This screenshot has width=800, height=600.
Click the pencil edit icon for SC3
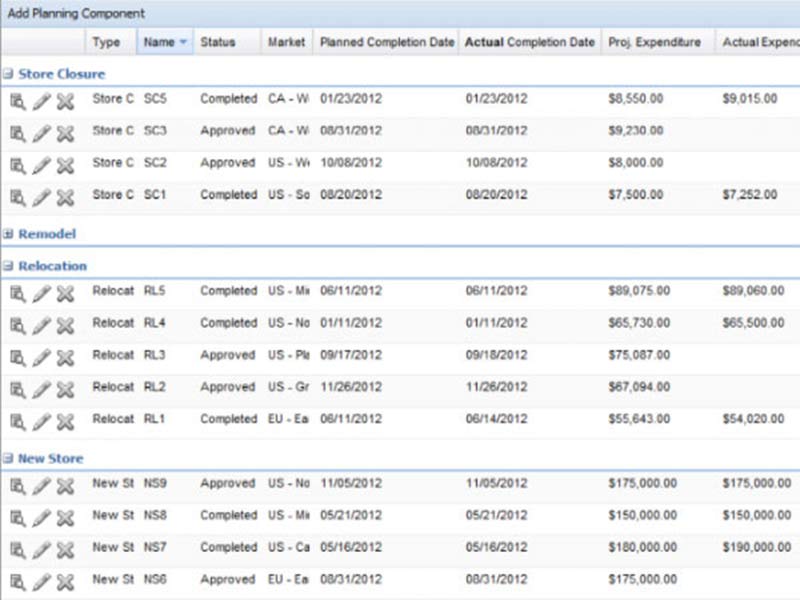coord(41,132)
